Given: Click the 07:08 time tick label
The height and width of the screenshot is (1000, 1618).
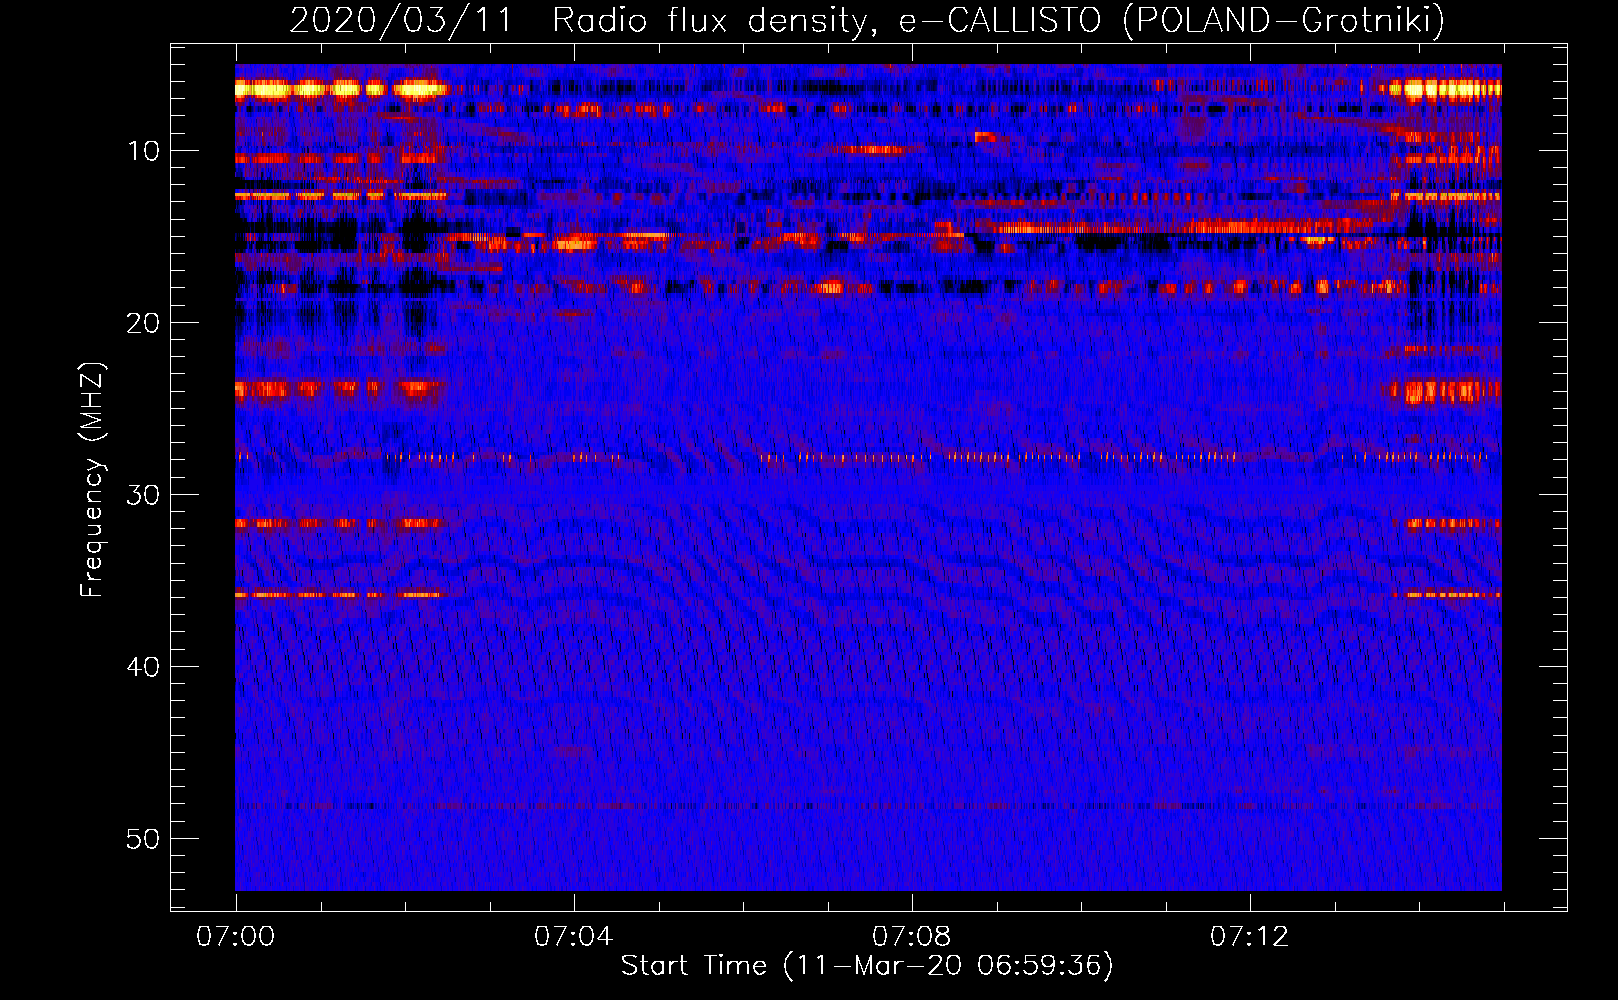Looking at the screenshot, I should [x=911, y=937].
